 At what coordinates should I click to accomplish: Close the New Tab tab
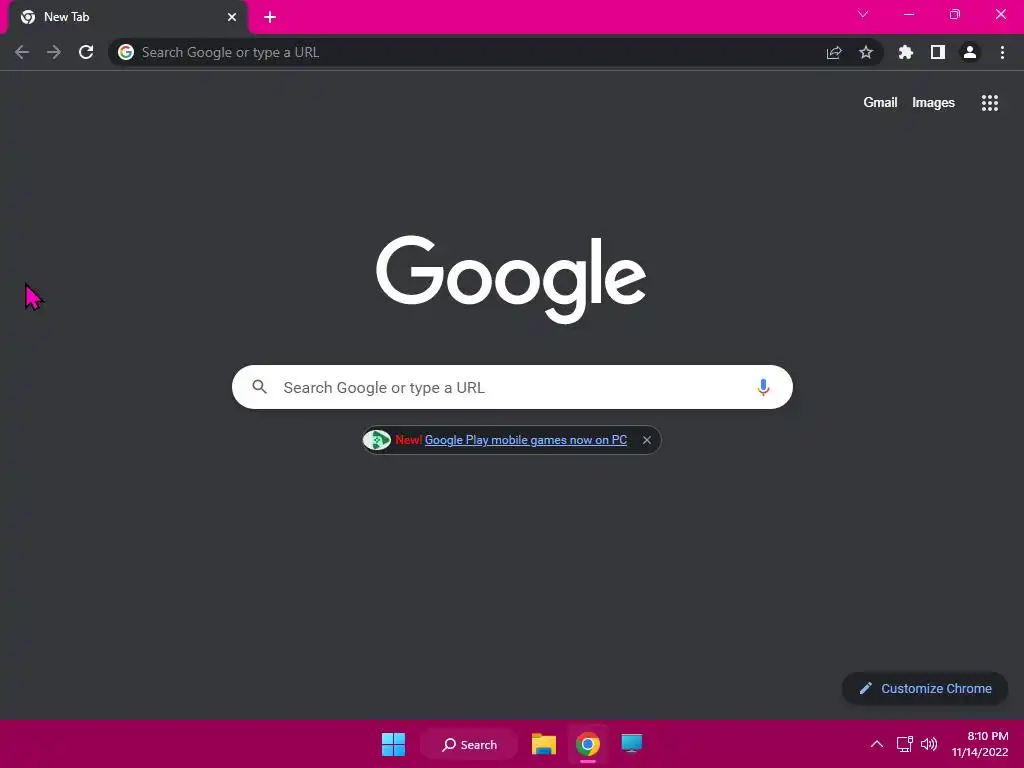tap(232, 17)
